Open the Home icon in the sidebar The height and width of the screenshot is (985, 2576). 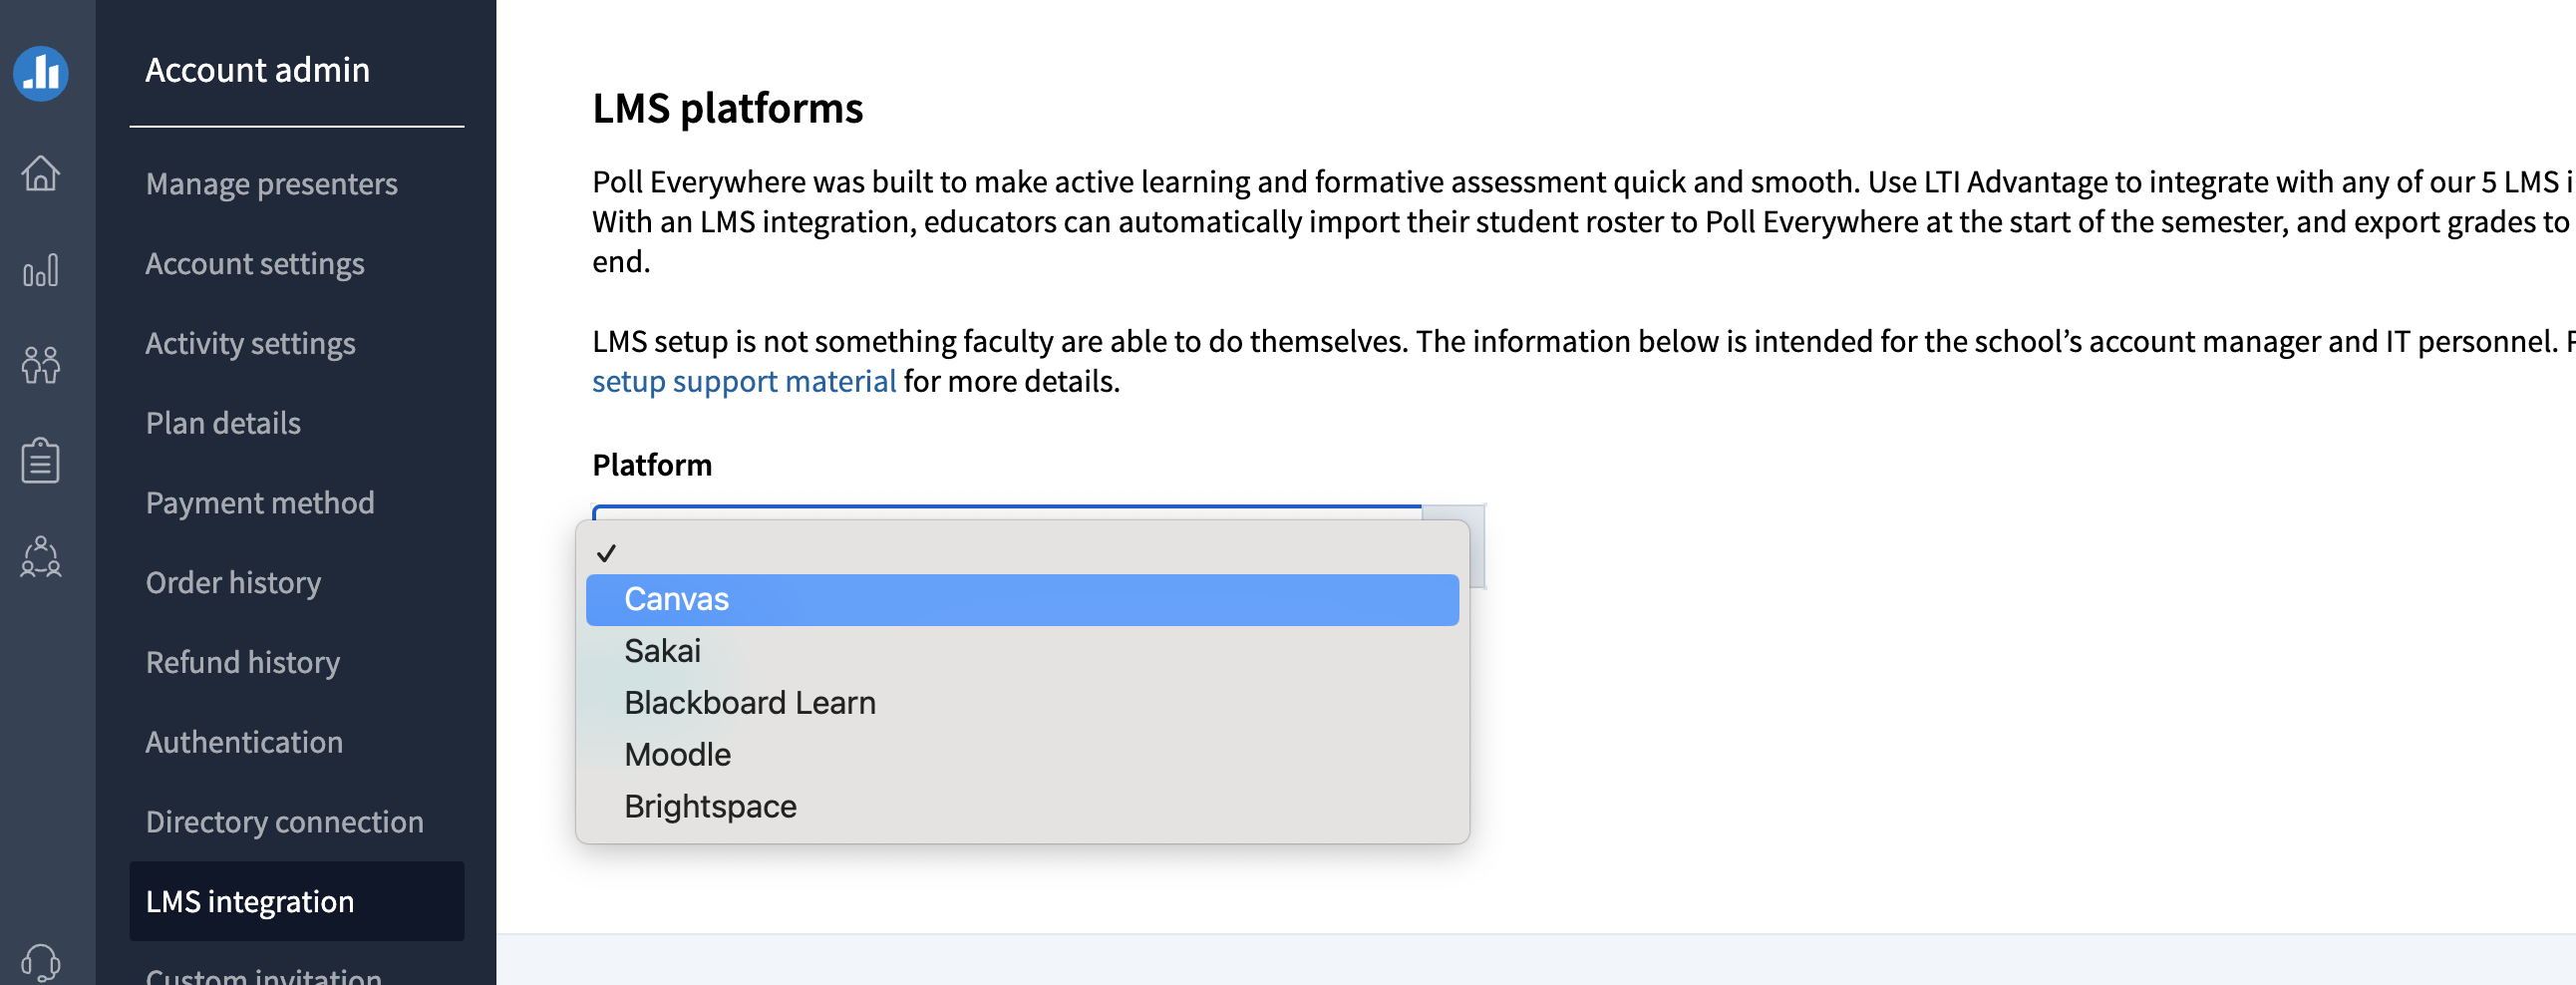coord(41,173)
